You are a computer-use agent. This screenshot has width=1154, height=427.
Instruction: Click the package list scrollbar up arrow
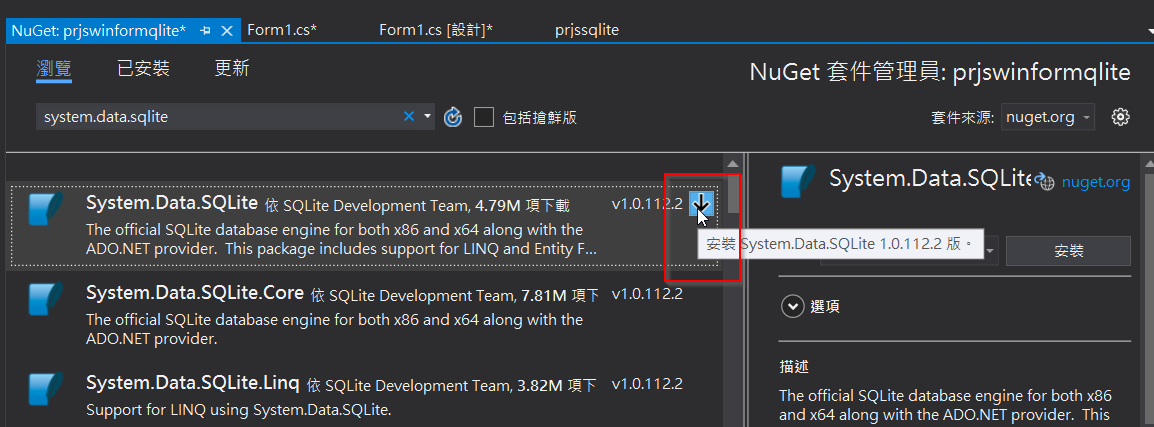(x=732, y=163)
